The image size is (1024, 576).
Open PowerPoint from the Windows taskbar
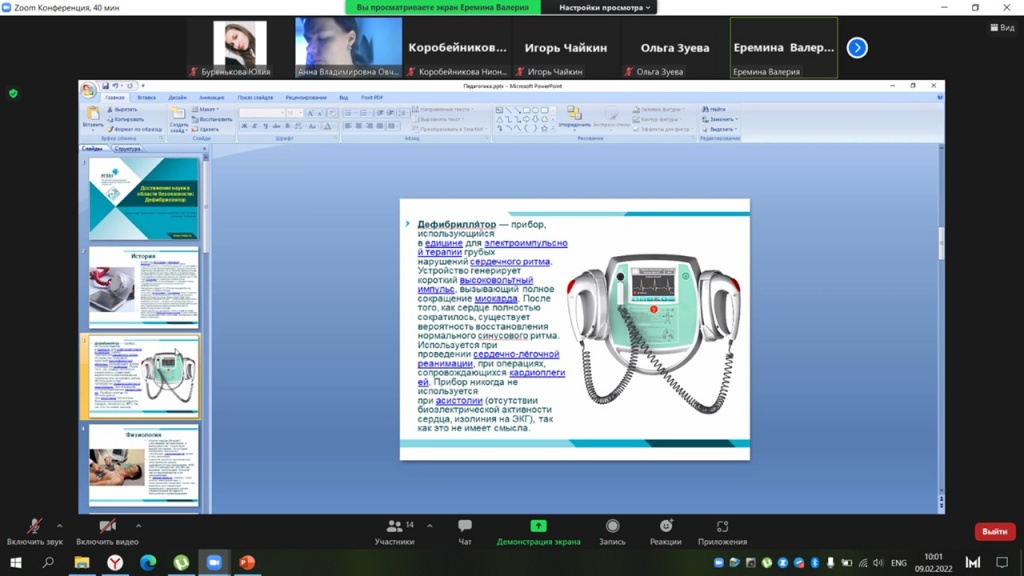(247, 563)
